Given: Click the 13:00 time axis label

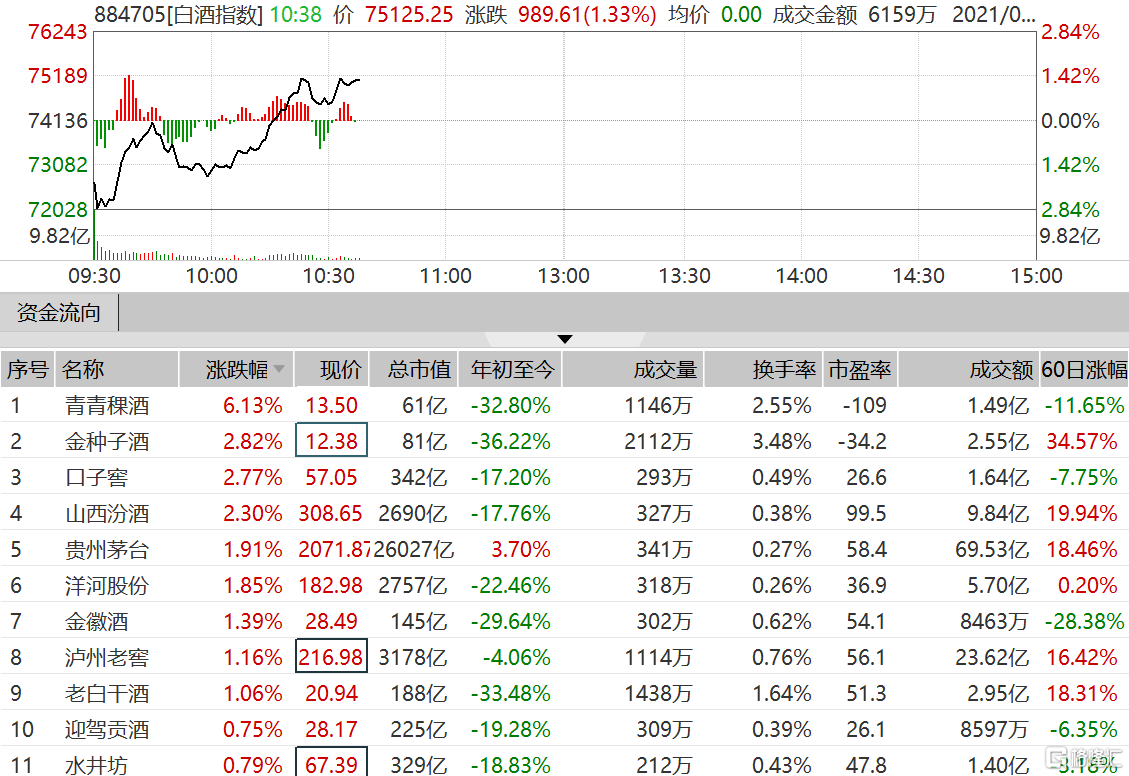Looking at the screenshot, I should coord(564,276).
